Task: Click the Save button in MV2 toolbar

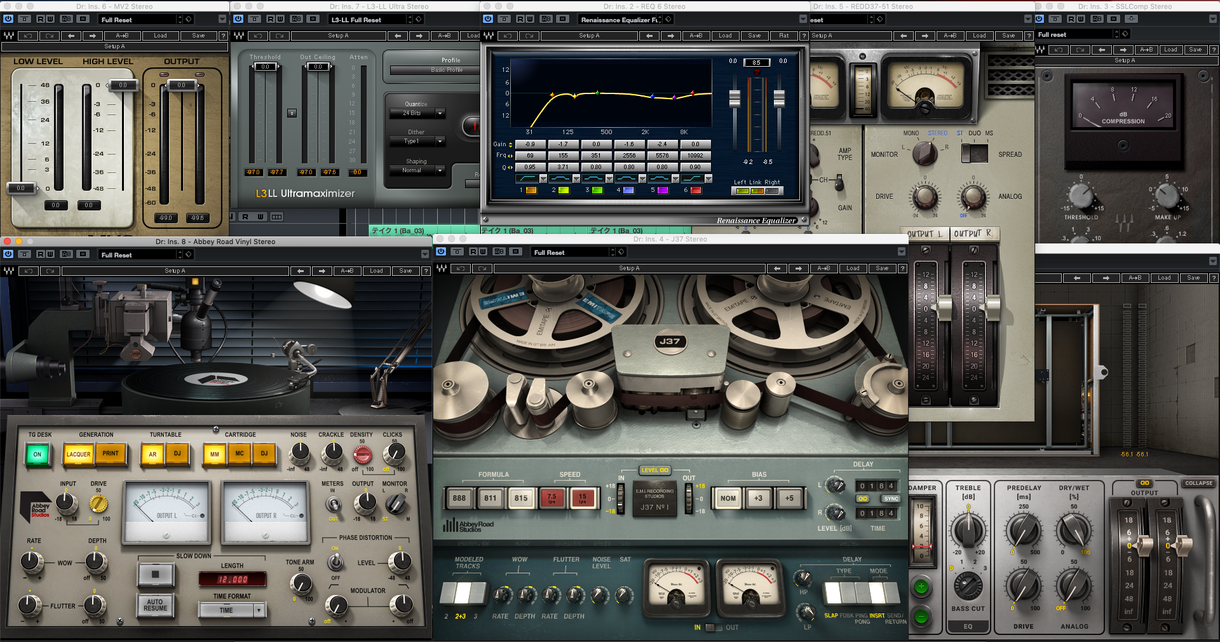Action: pyautogui.click(x=199, y=35)
